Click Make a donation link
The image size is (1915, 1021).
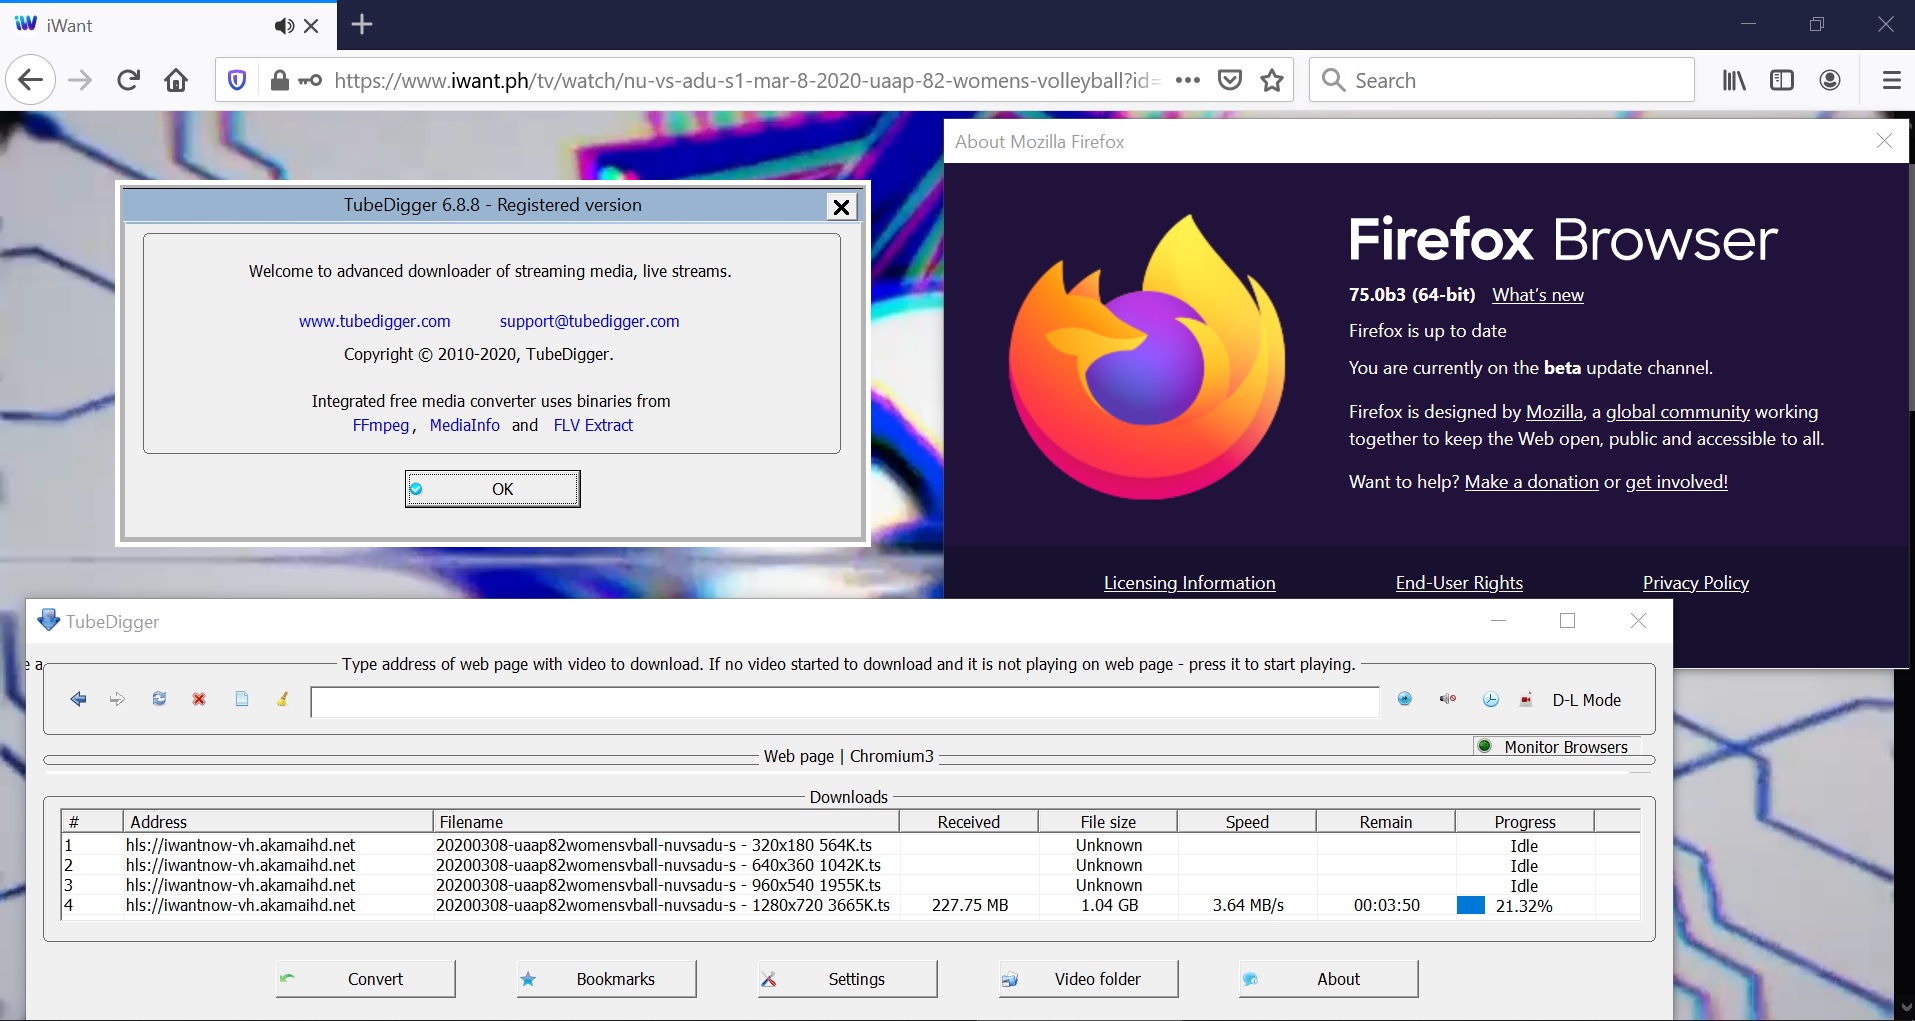click(1532, 482)
